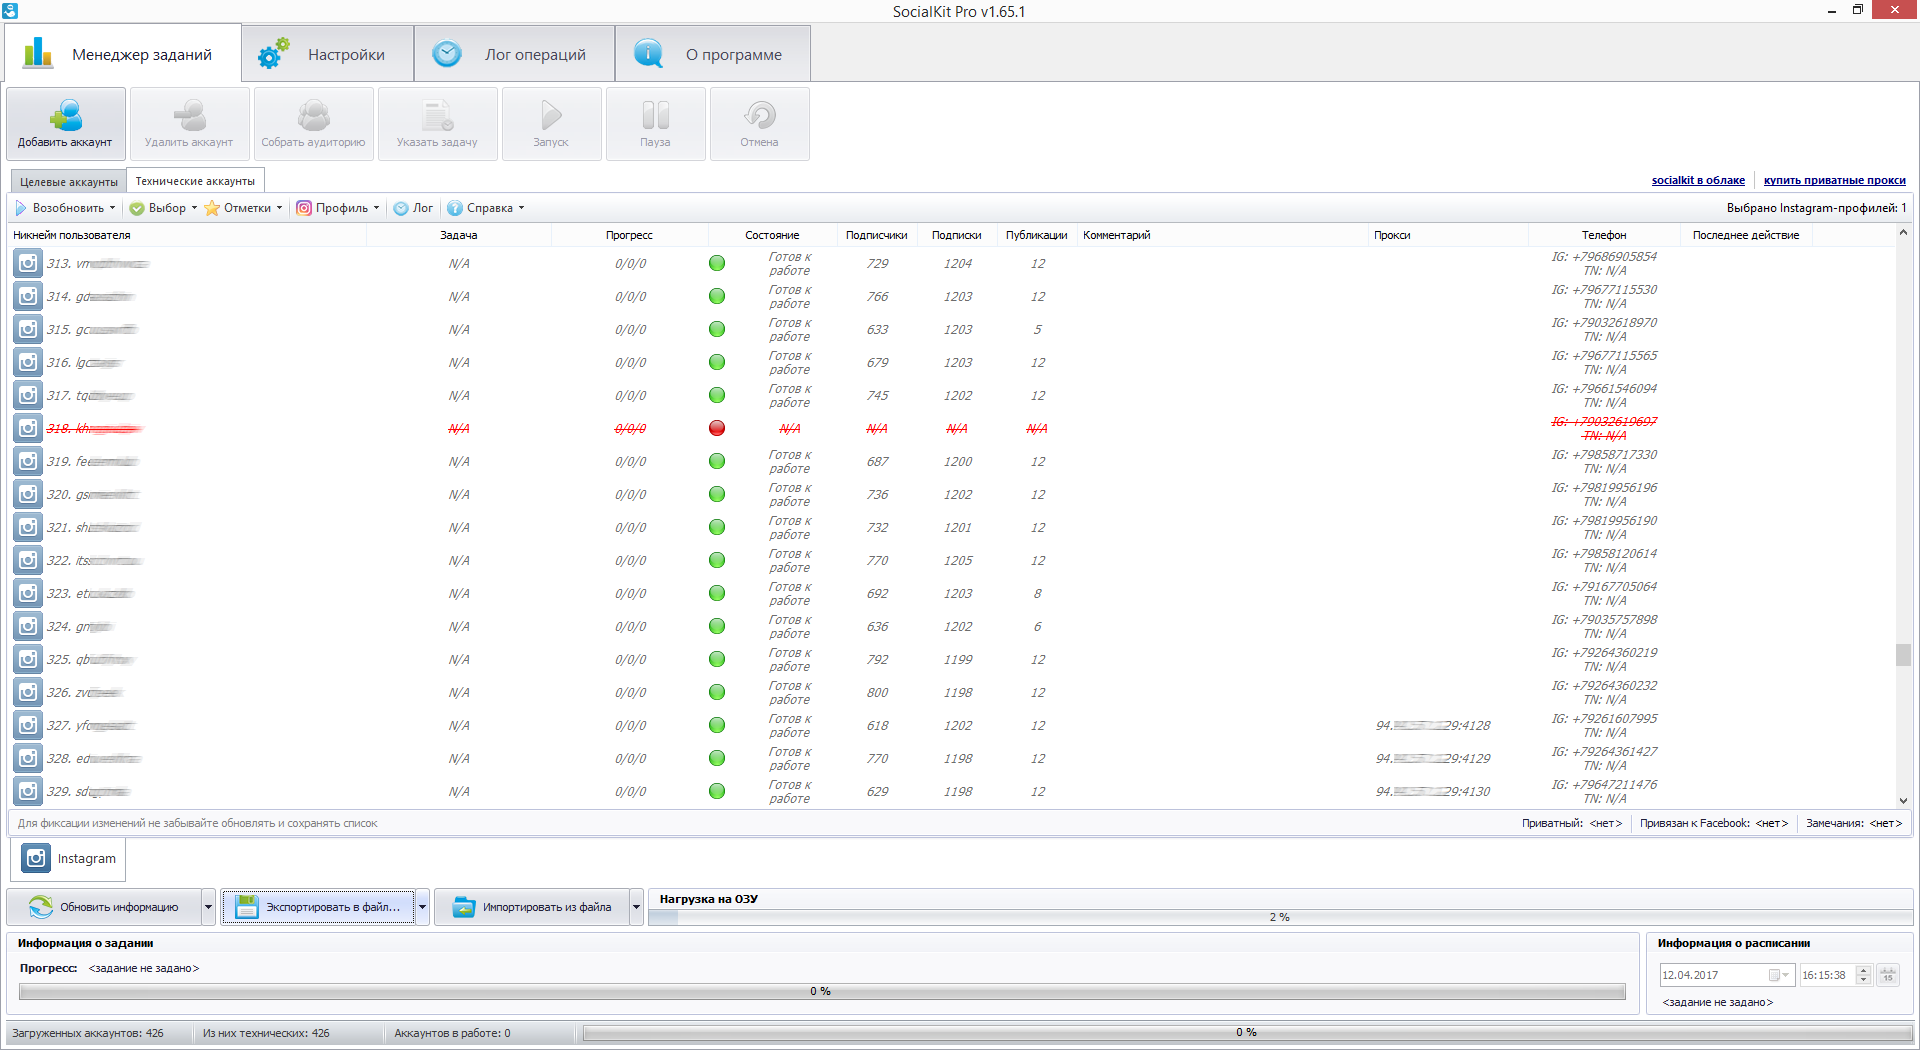
Task: Click Instagram icon of row 329
Action: coord(28,791)
